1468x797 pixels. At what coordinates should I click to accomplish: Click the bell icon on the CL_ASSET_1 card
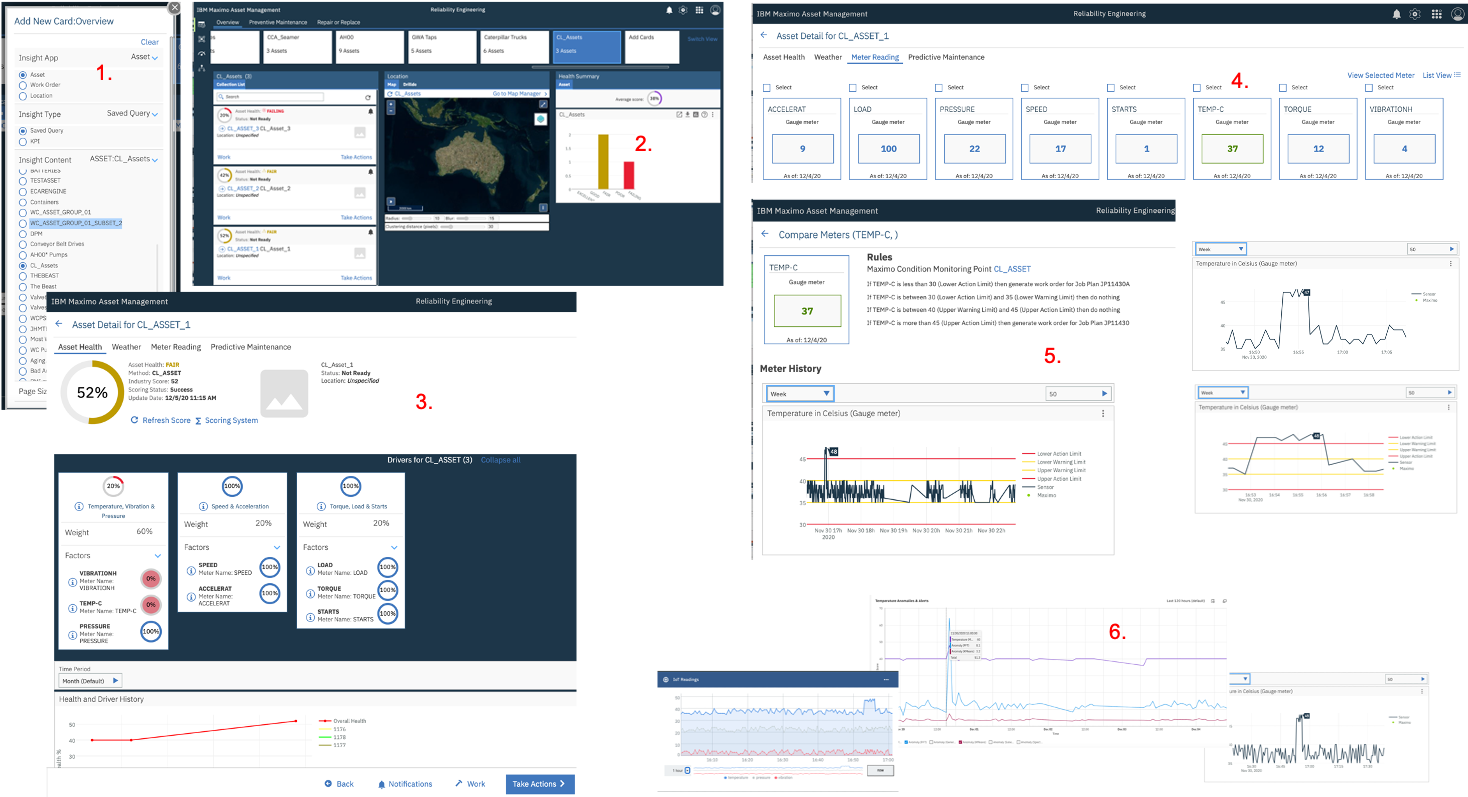[370, 232]
